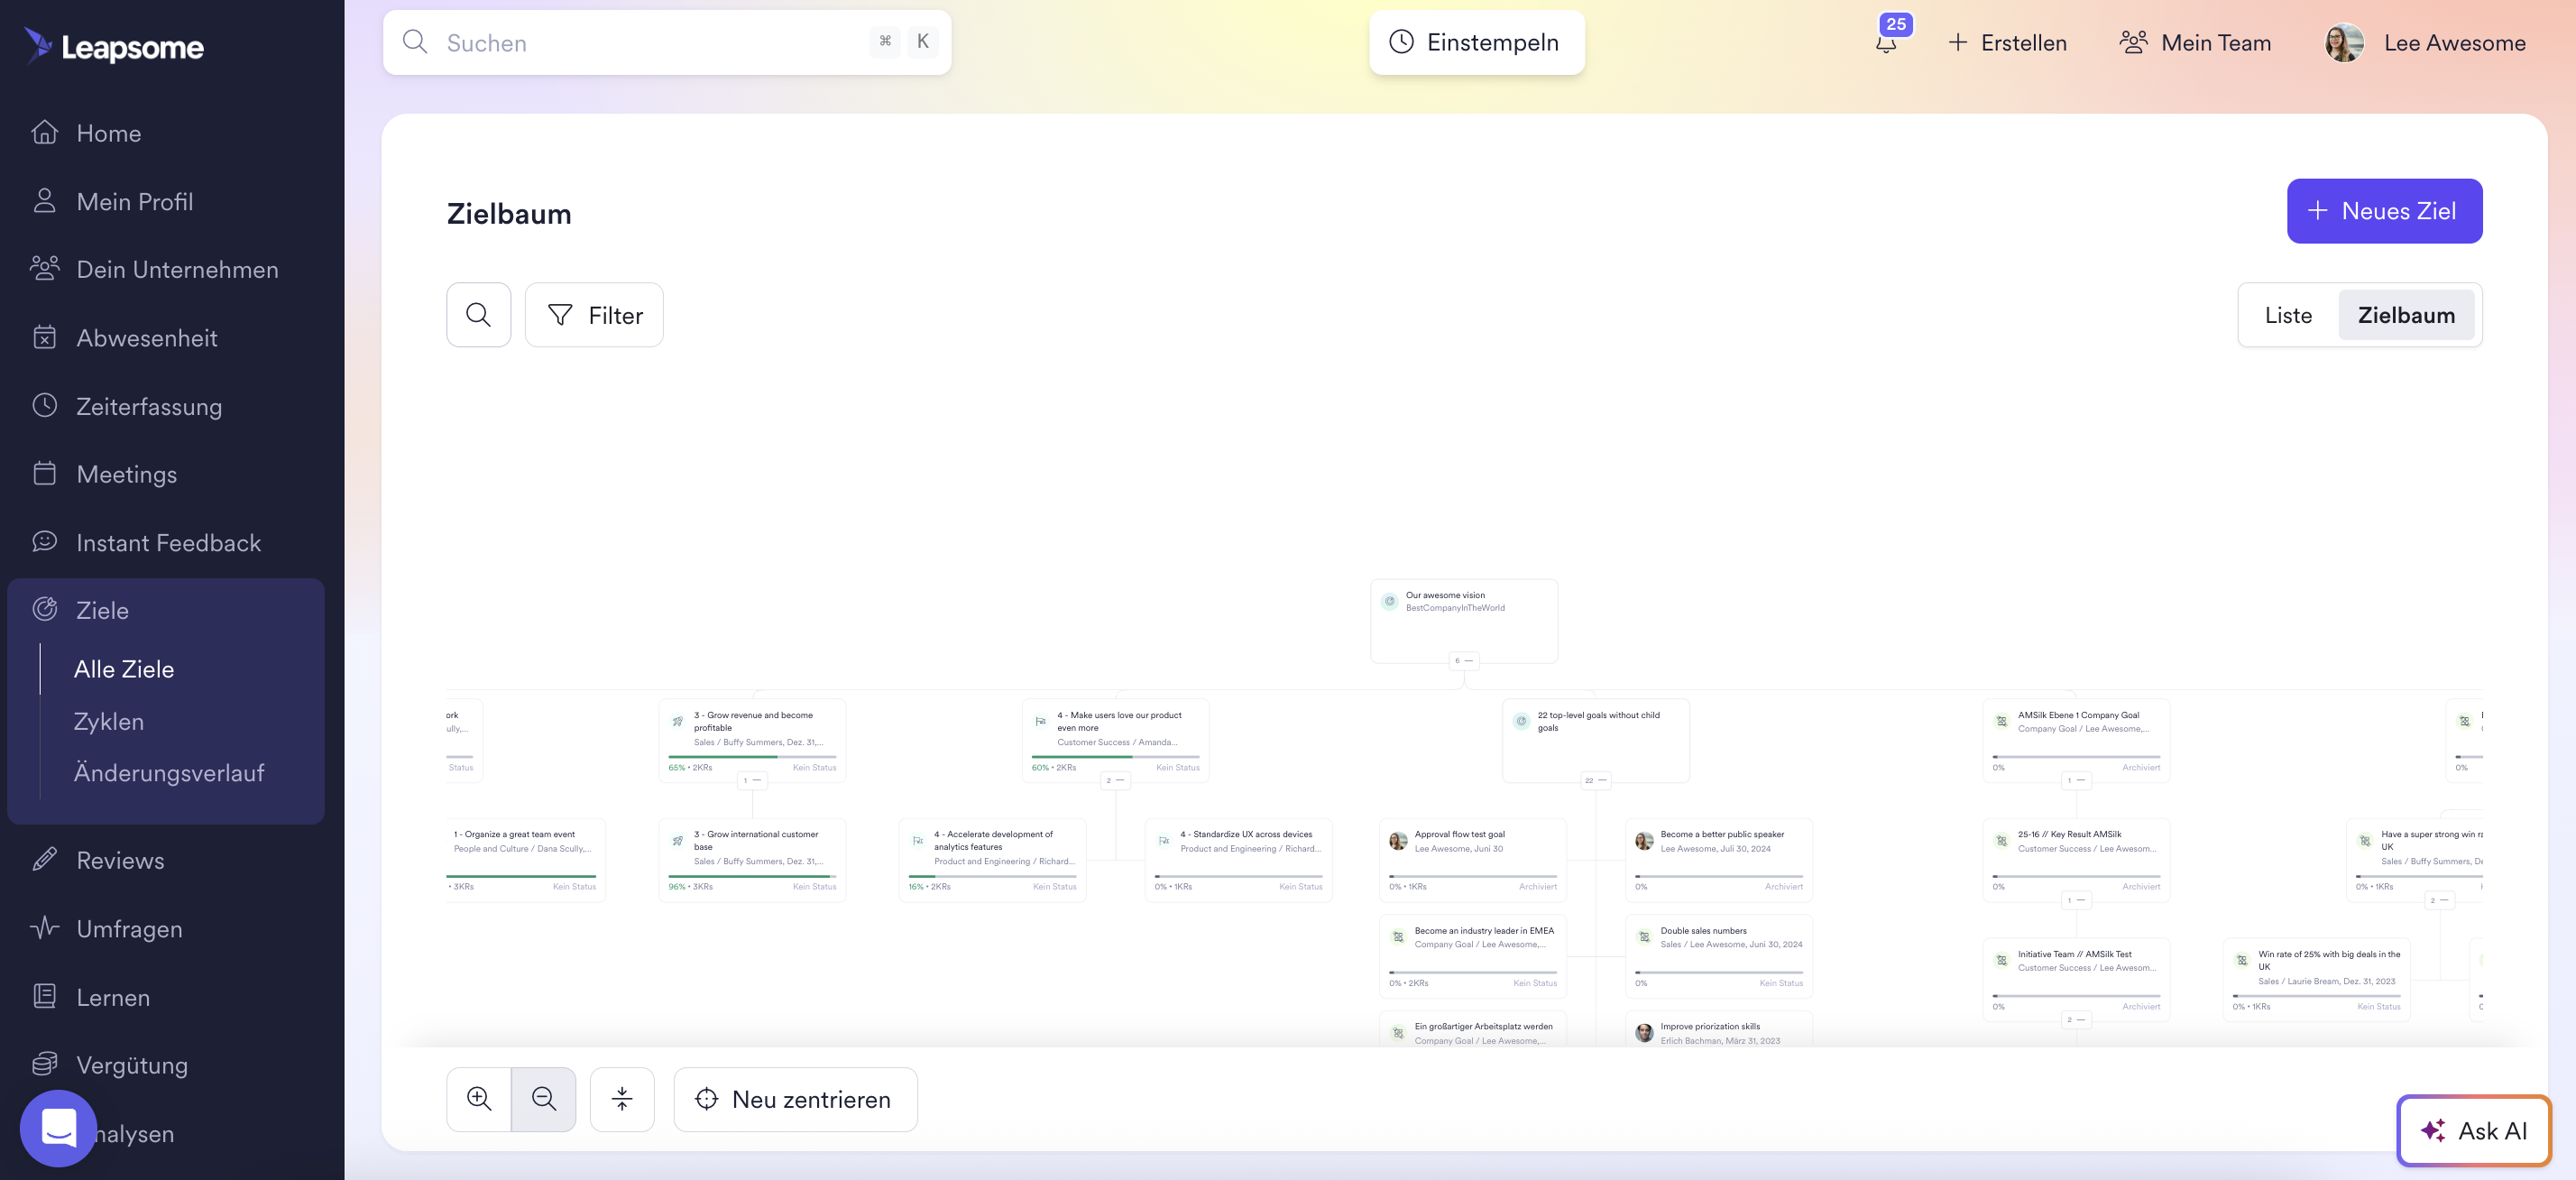Open the chat support bubble icon
This screenshot has height=1180, width=2576.
coord(58,1127)
